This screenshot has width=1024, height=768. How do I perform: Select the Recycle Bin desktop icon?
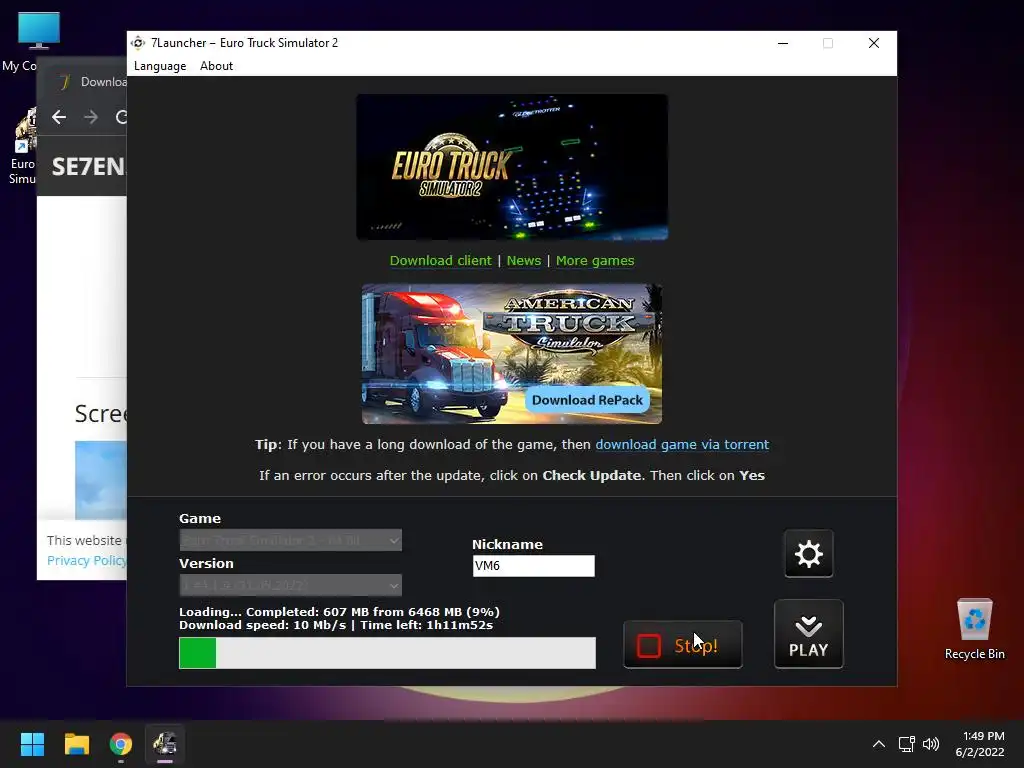(x=974, y=629)
